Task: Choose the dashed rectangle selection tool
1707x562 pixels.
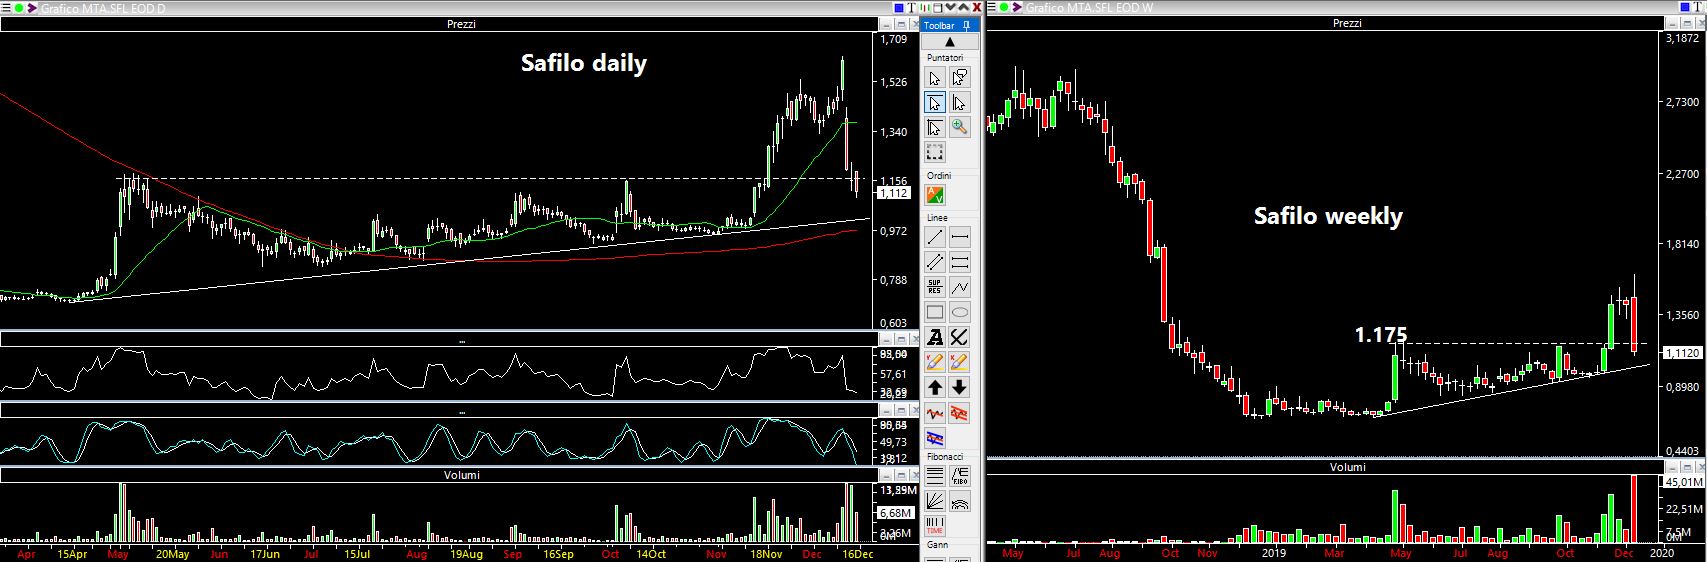Action: 935,152
